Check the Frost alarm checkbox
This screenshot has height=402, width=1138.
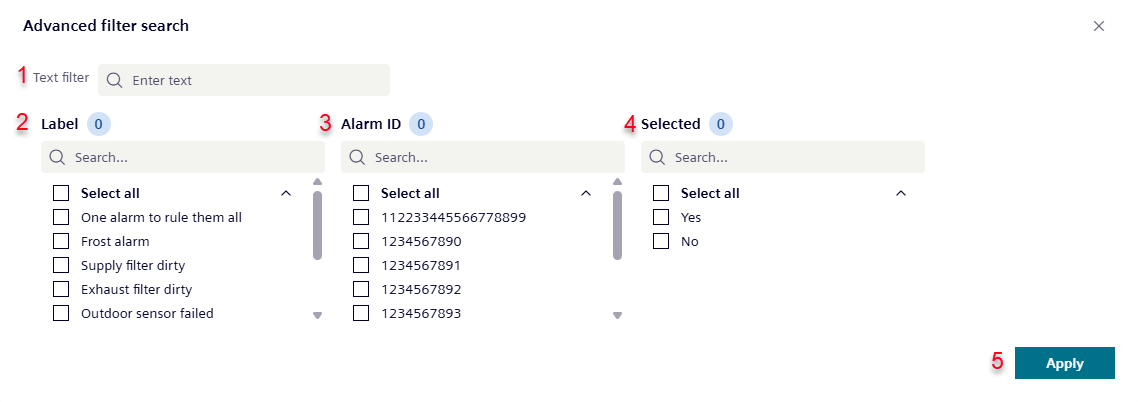click(61, 241)
